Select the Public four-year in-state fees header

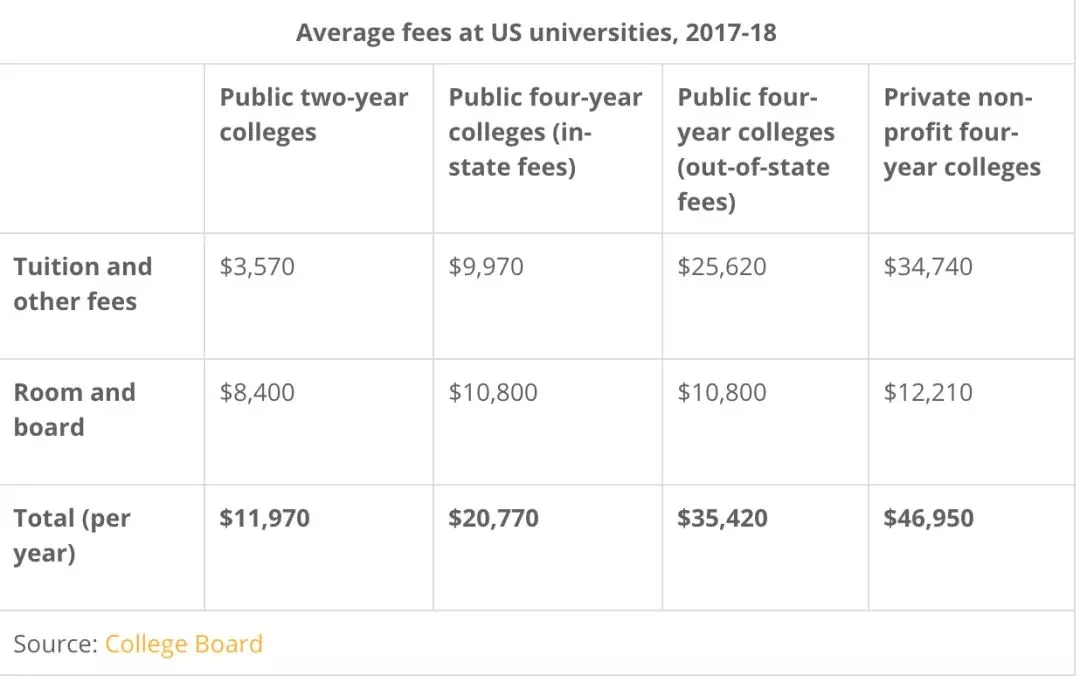(545, 132)
